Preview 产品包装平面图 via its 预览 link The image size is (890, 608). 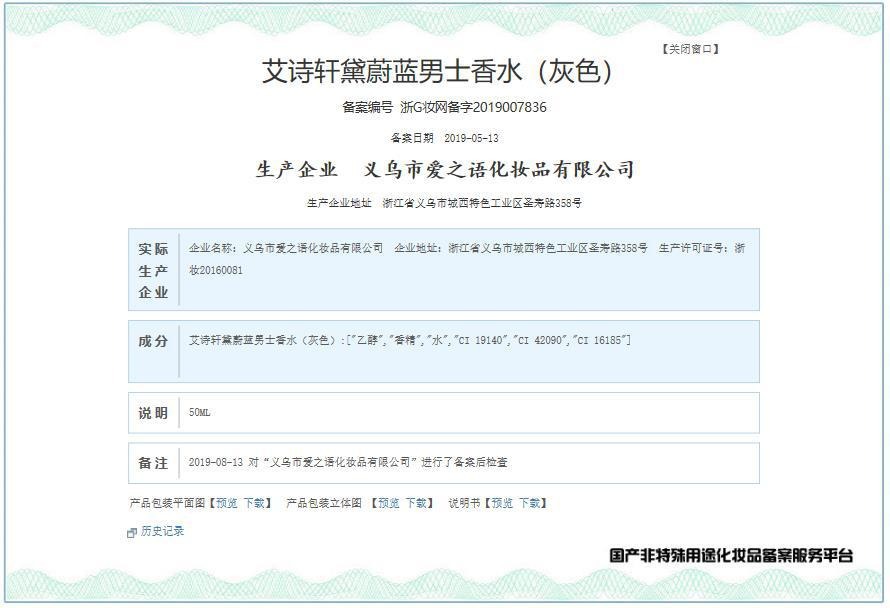point(227,503)
